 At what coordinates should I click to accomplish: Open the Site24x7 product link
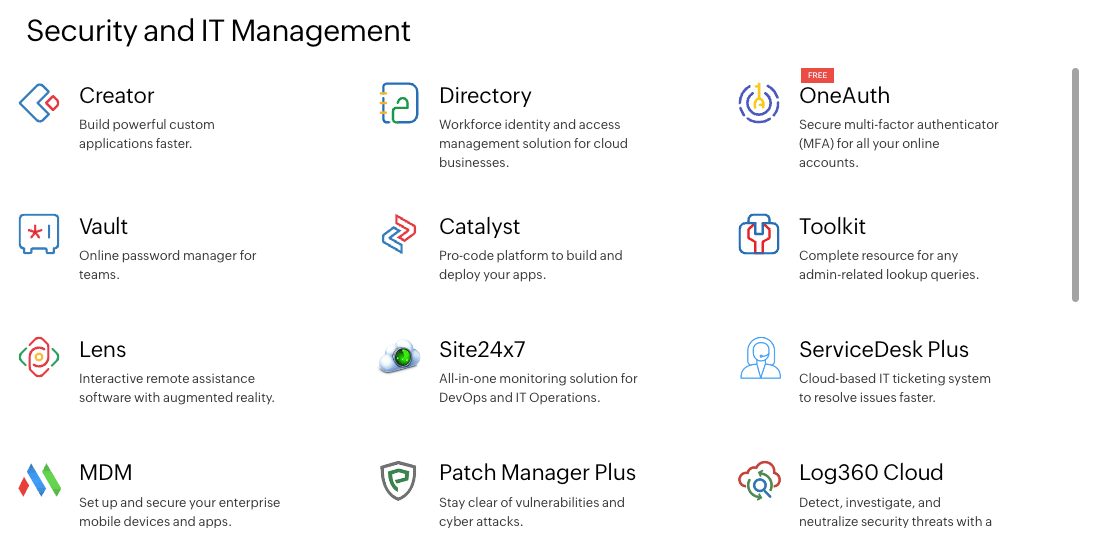pyautogui.click(x=482, y=349)
